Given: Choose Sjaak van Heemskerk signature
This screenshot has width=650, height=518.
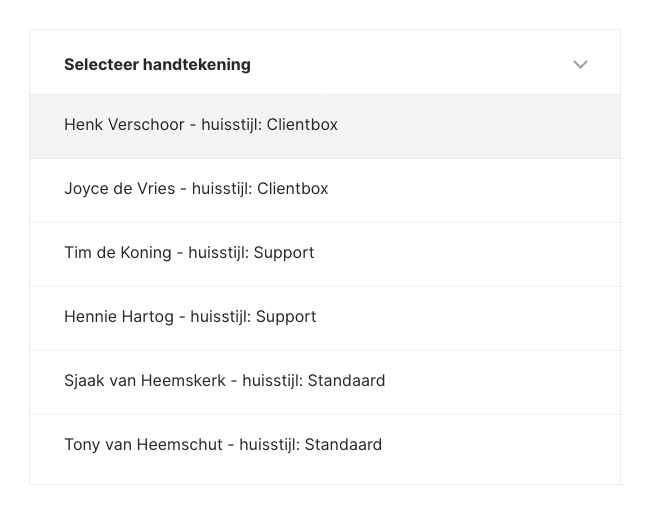Looking at the screenshot, I should pos(224,381).
